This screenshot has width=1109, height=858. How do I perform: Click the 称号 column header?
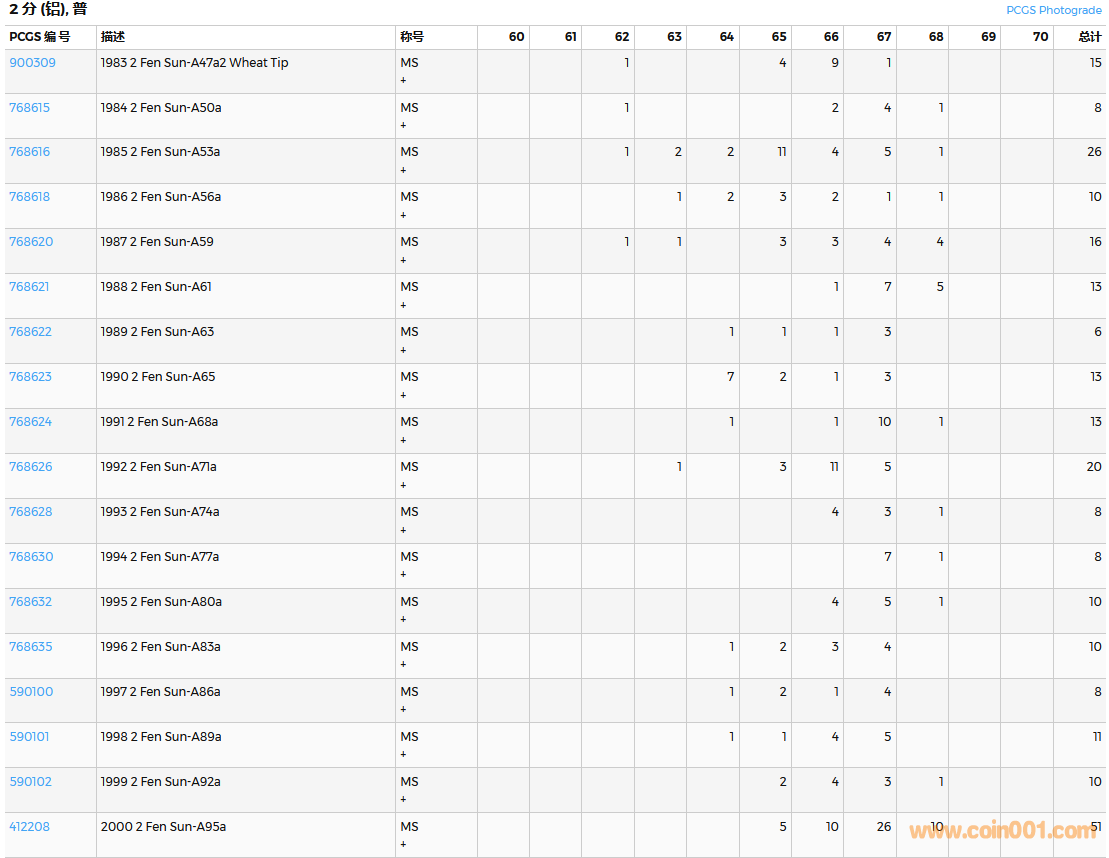click(x=412, y=37)
